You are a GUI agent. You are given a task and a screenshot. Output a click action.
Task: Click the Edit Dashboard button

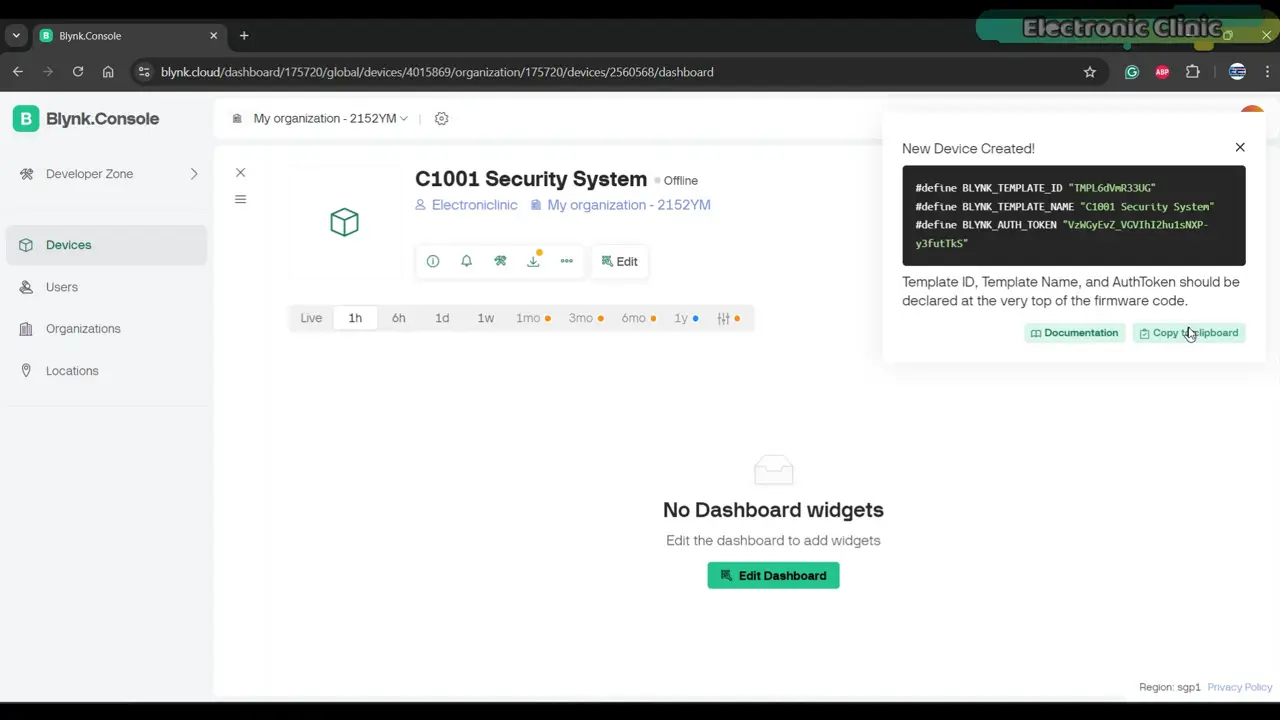click(773, 575)
